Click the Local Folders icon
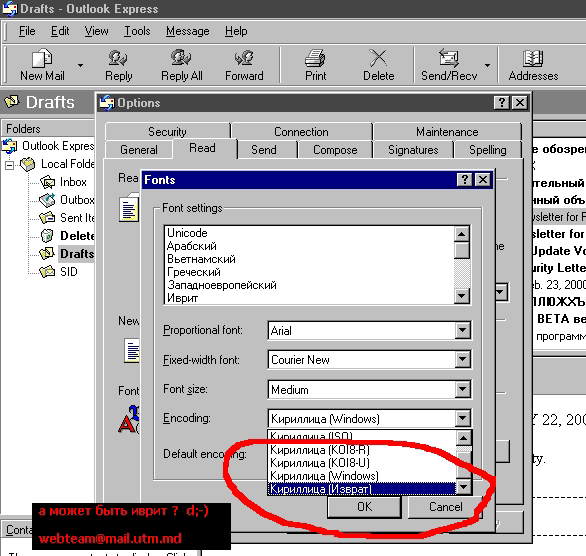This screenshot has width=586, height=556. point(28,164)
